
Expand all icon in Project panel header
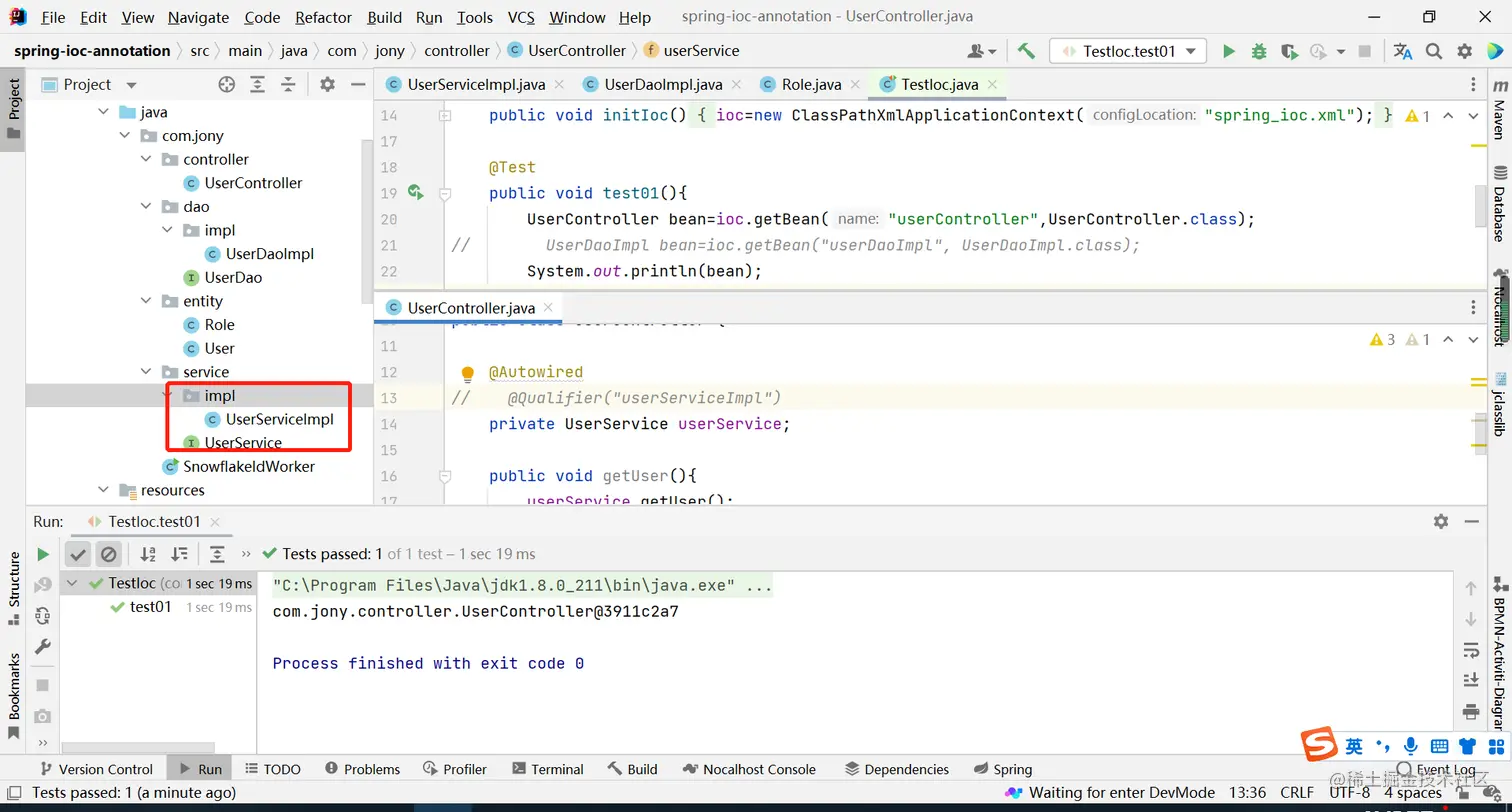258,85
